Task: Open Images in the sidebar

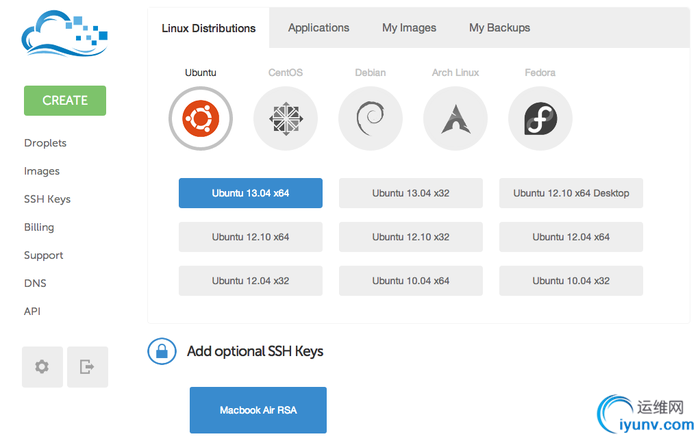Action: 42,171
